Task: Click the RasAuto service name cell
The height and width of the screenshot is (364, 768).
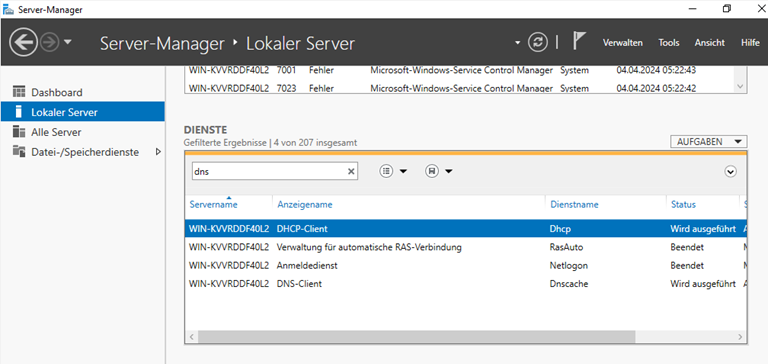Action: 566,247
